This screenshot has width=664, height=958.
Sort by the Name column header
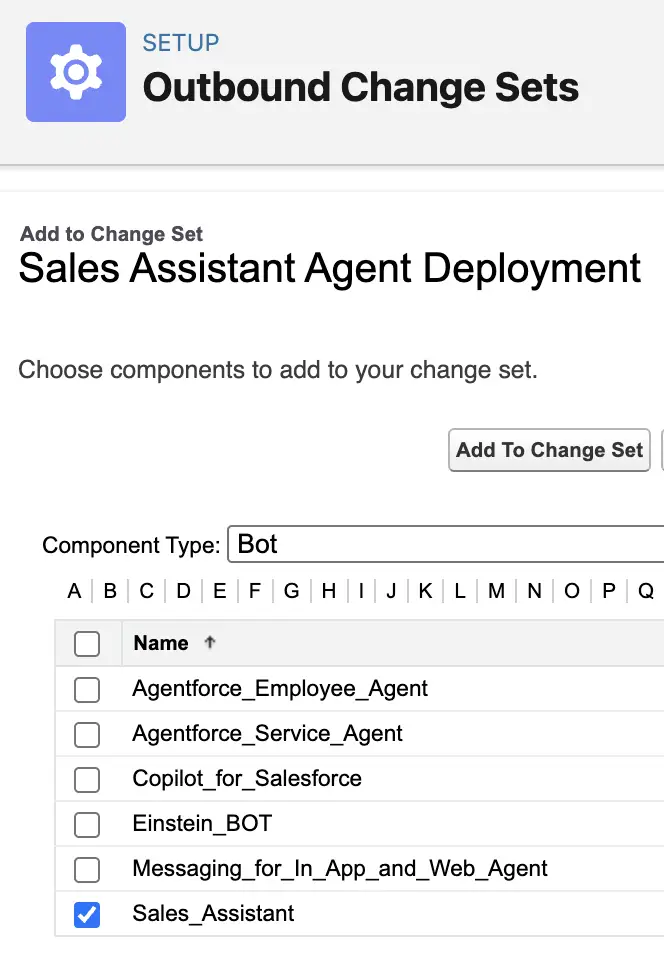click(x=161, y=643)
